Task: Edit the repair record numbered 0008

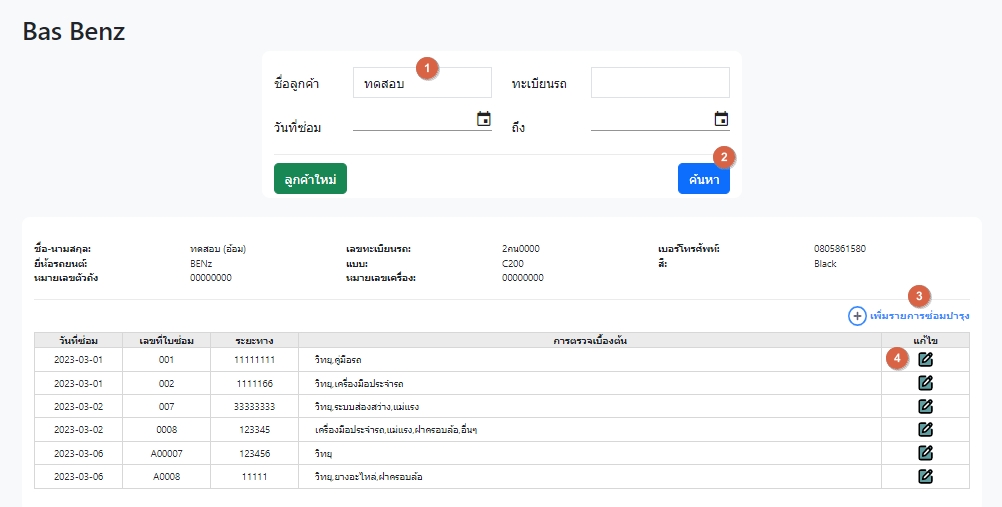Action: coord(925,429)
